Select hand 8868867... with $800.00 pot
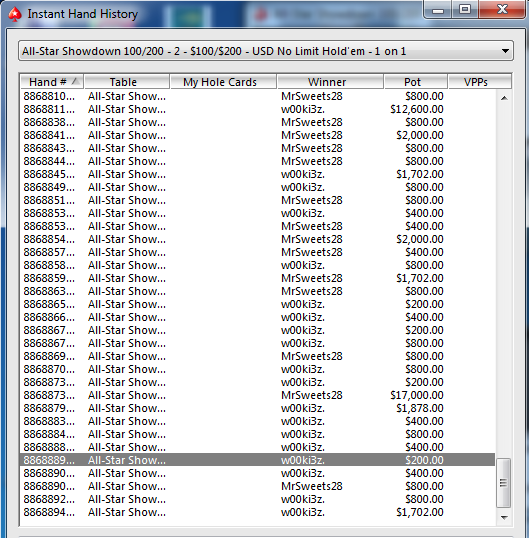The width and height of the screenshot is (529, 538). (257, 343)
